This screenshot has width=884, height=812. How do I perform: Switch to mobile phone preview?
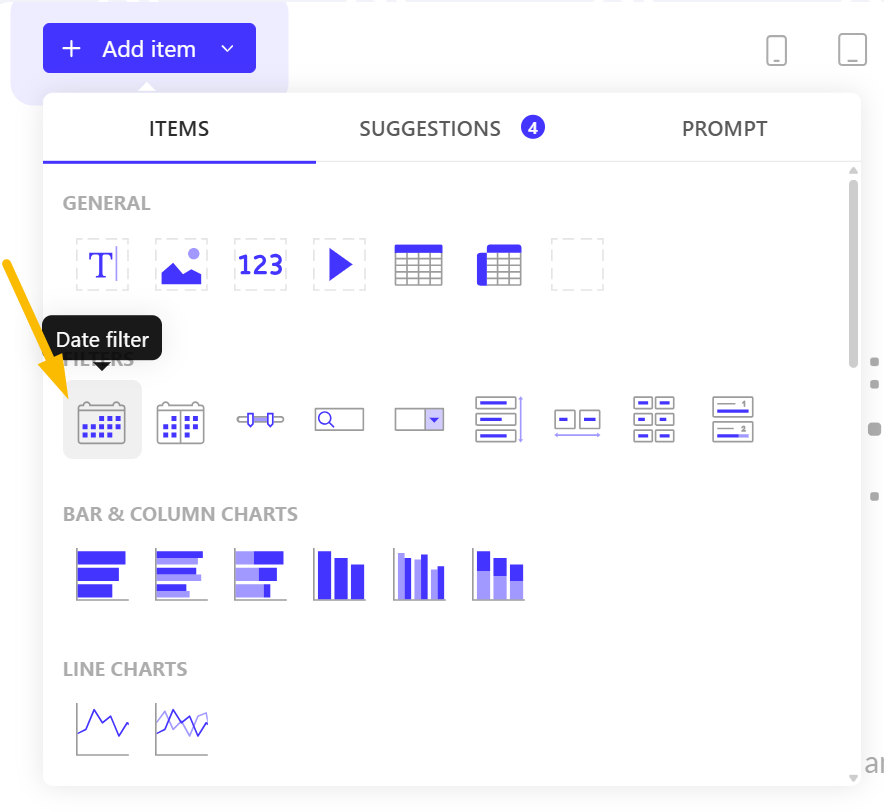point(776,50)
